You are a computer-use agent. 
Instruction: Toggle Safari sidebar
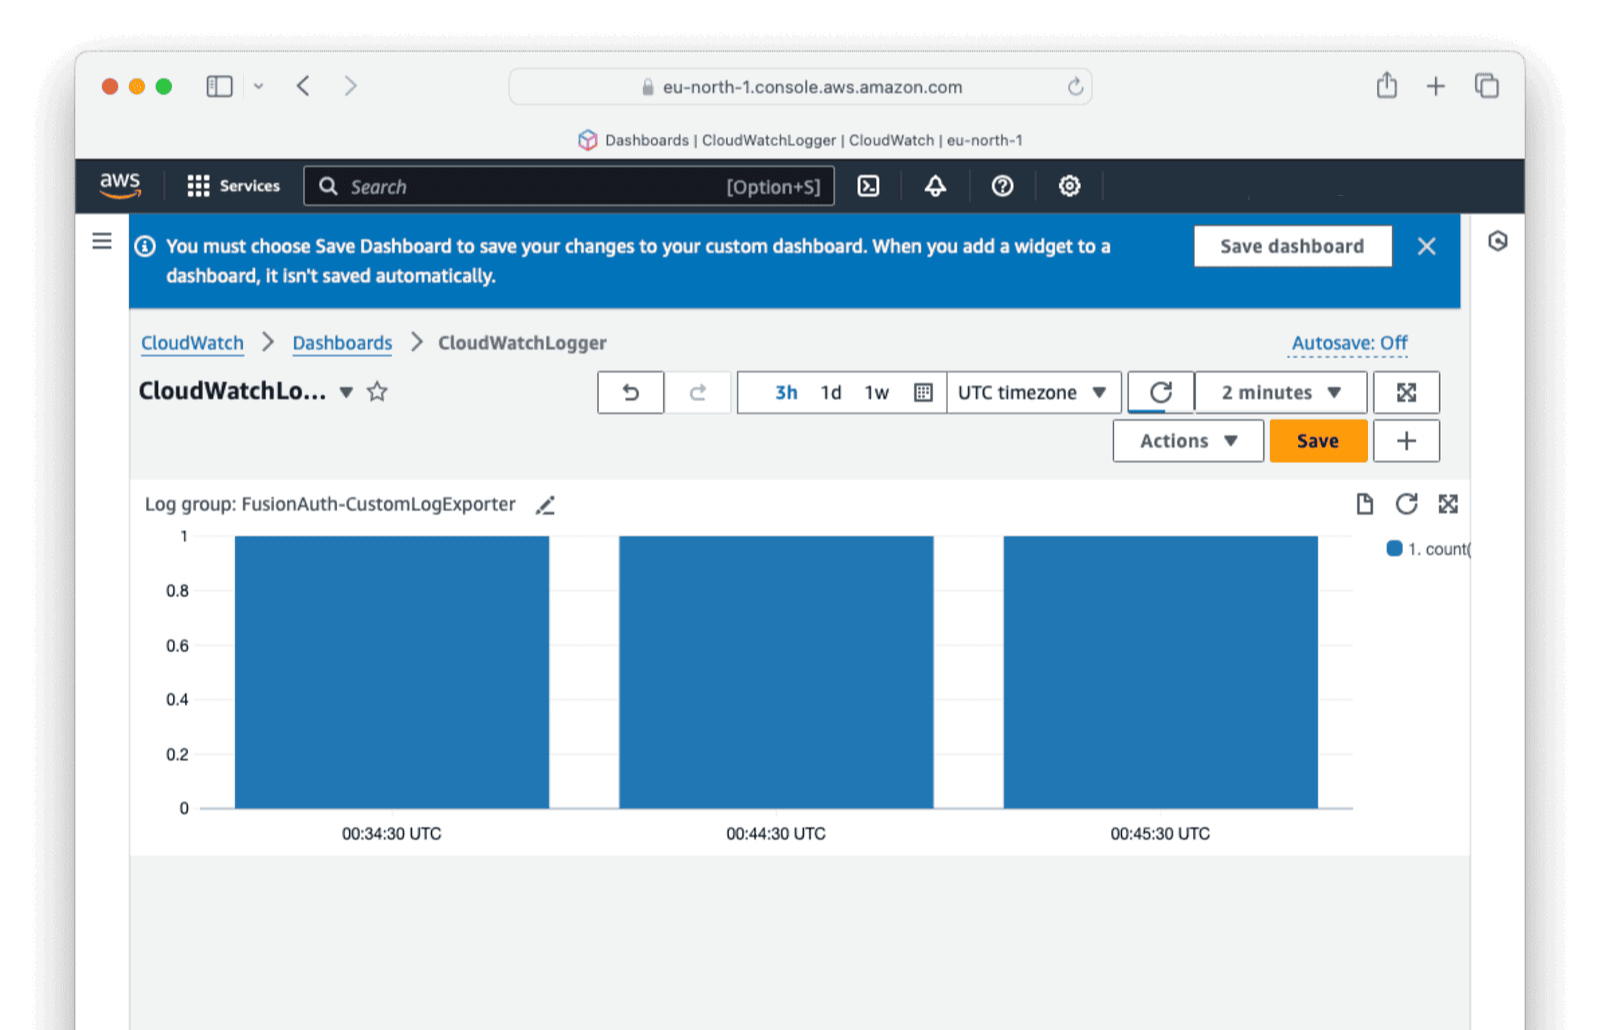pyautogui.click(x=219, y=86)
